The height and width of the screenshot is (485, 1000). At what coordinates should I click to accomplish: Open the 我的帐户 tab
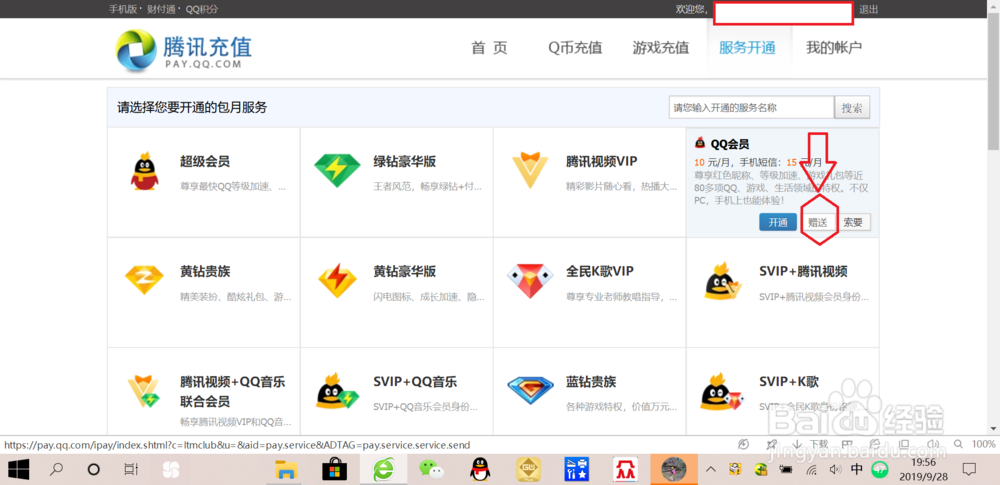click(x=834, y=48)
